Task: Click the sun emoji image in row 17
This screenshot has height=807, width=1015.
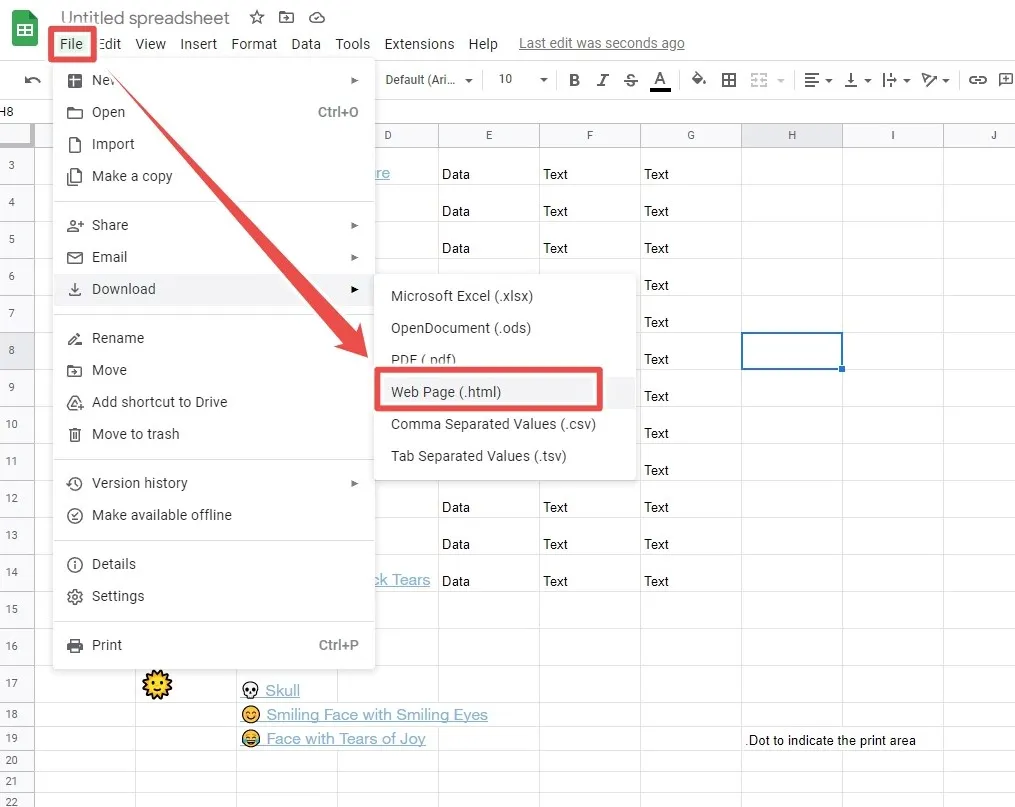Action: click(157, 685)
